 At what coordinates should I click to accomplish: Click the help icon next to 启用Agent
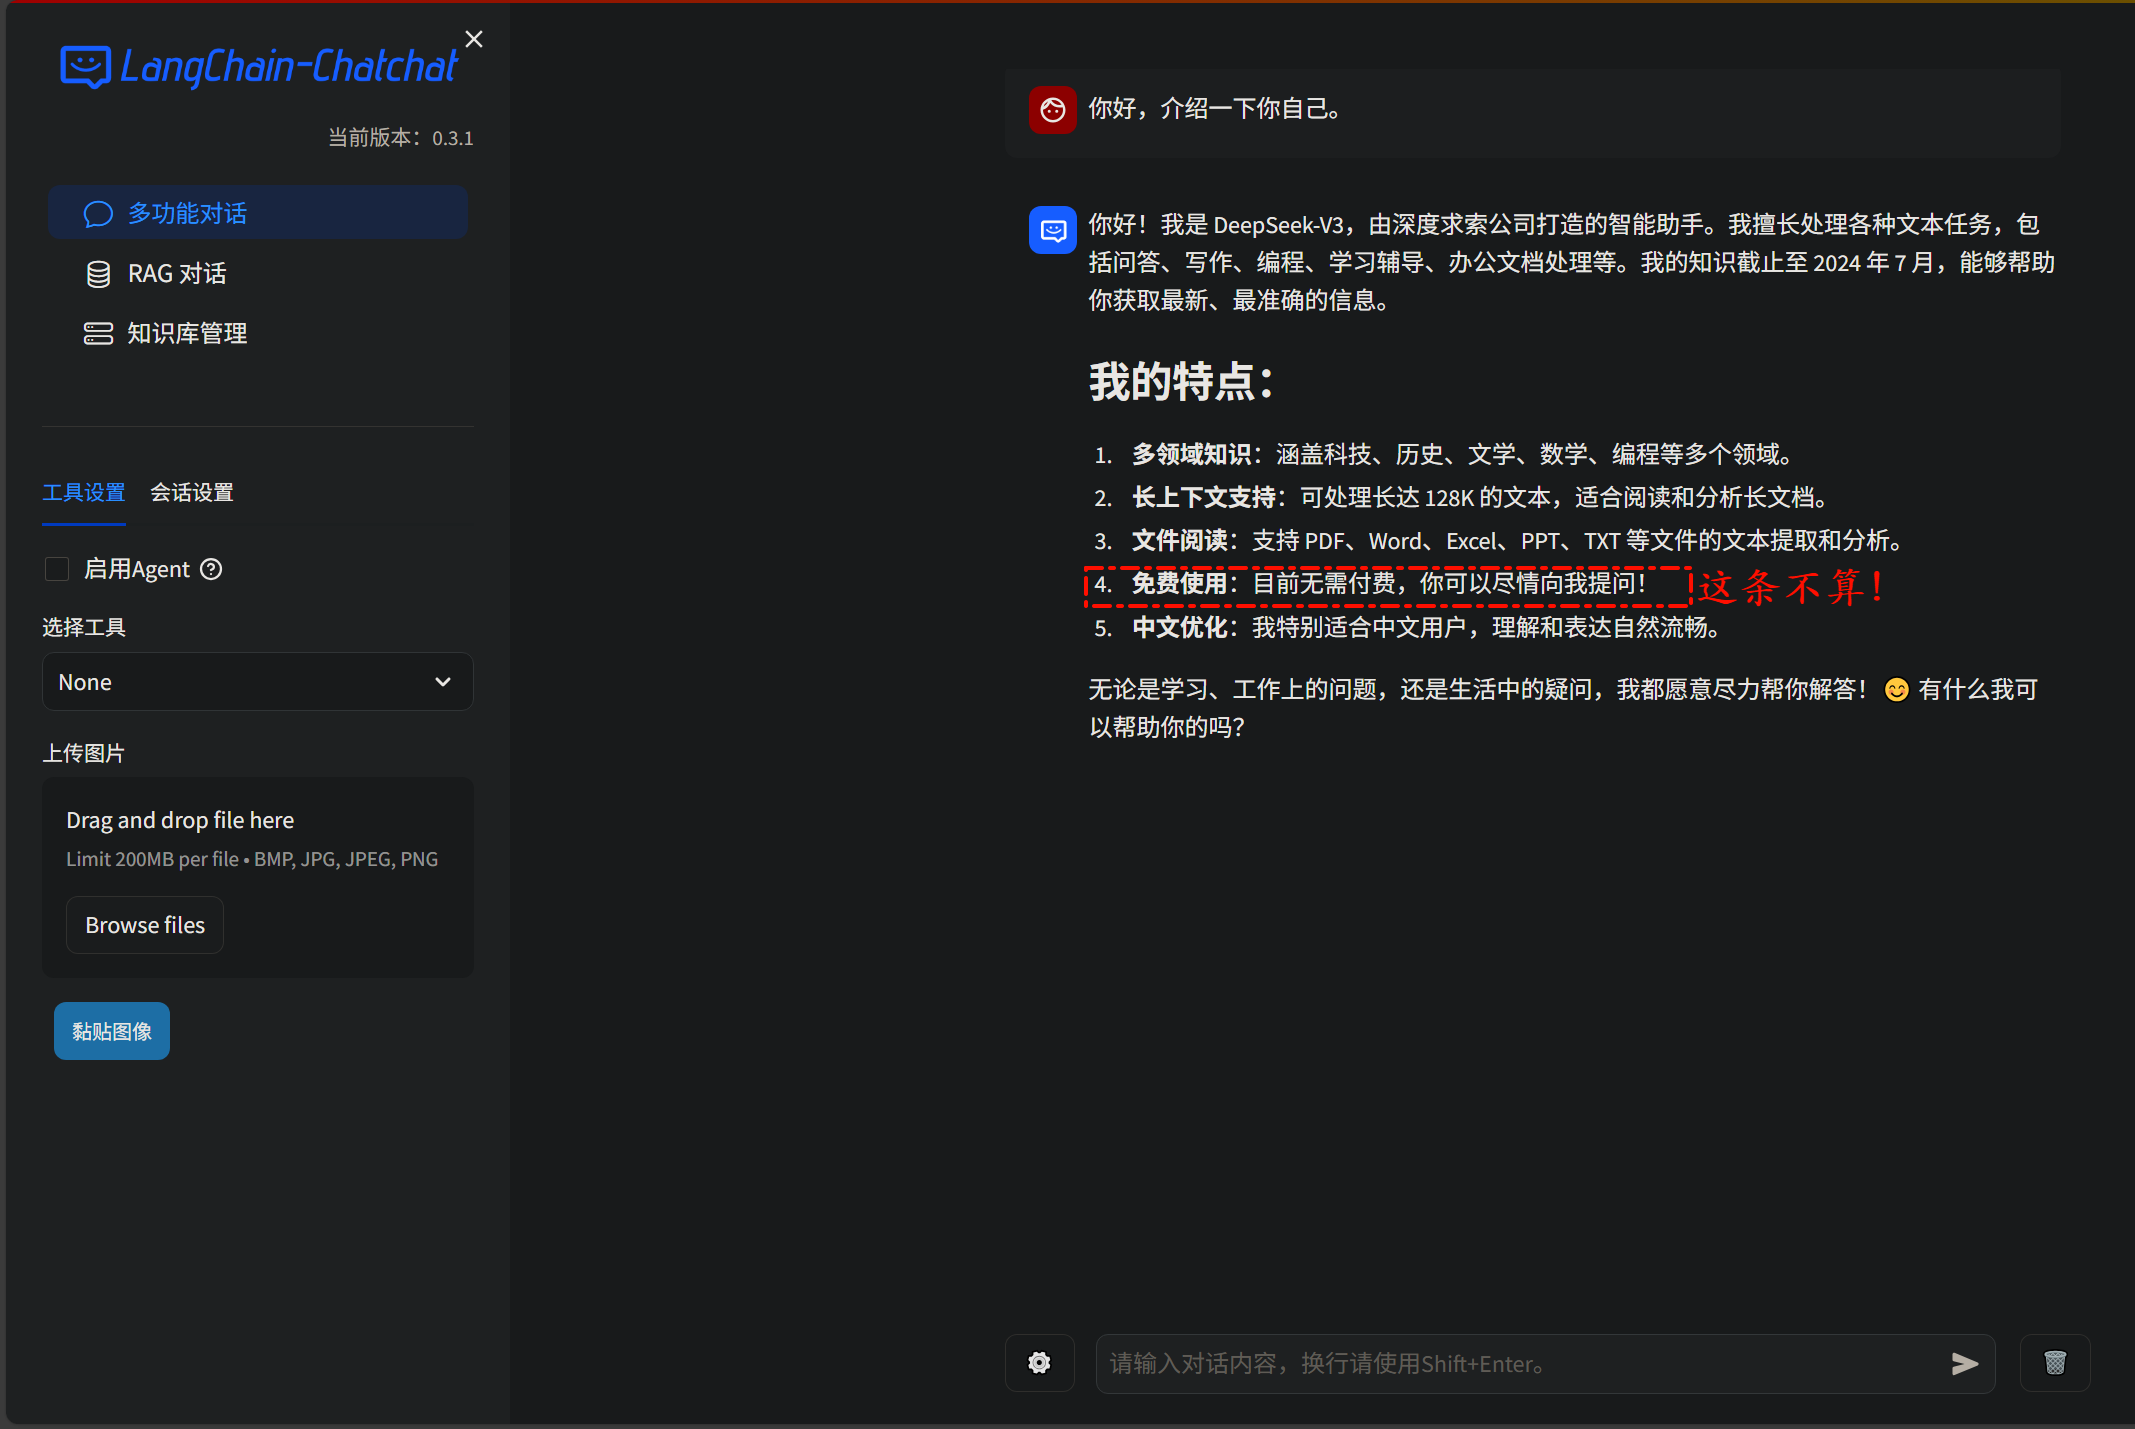pyautogui.click(x=211, y=569)
